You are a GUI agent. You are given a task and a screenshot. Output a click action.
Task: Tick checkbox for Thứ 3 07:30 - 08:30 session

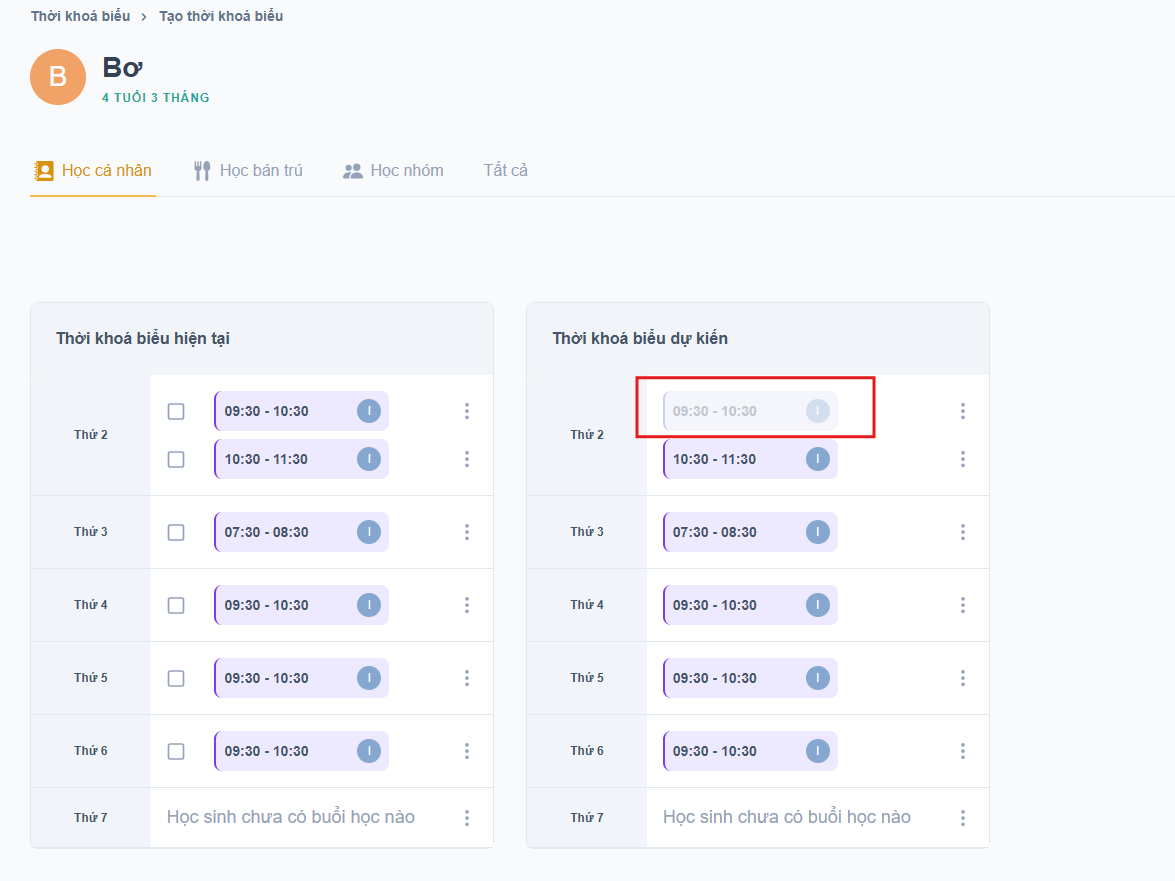tap(176, 532)
